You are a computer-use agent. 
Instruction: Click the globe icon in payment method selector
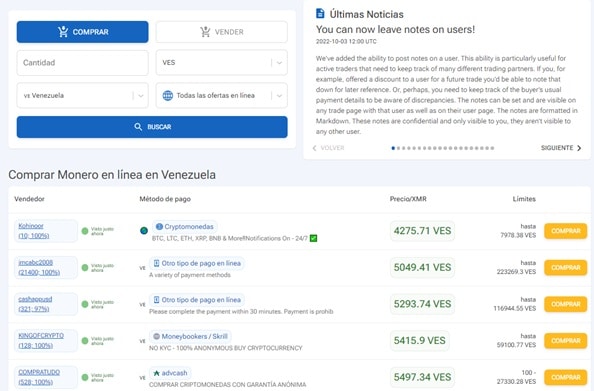pos(167,95)
